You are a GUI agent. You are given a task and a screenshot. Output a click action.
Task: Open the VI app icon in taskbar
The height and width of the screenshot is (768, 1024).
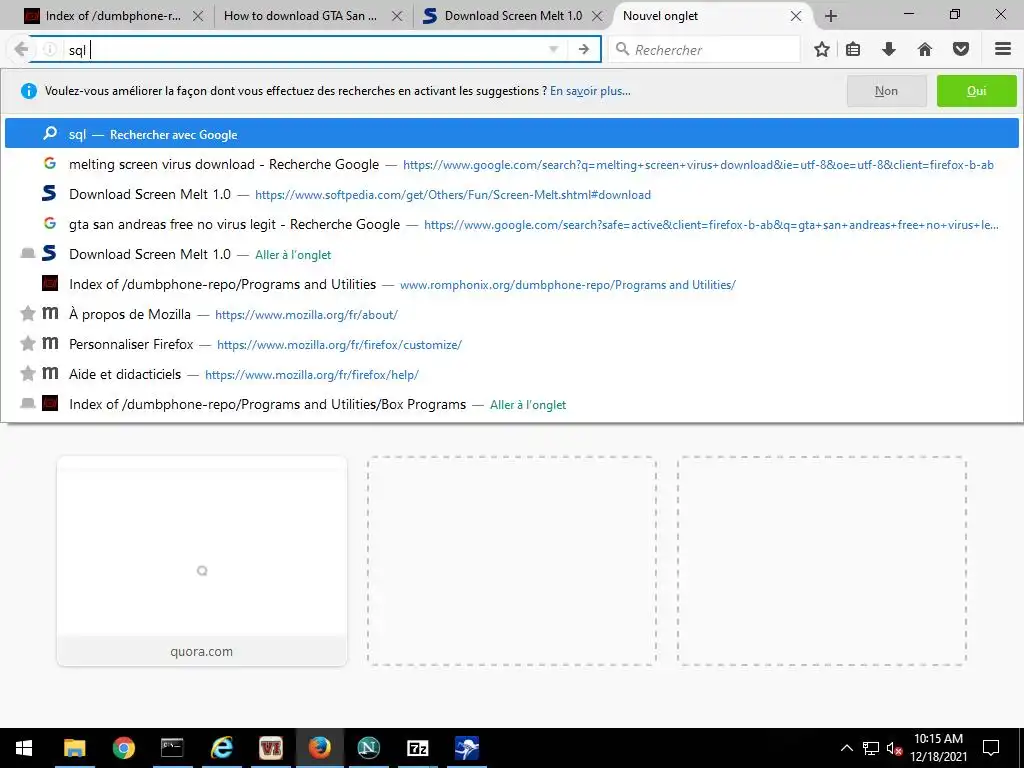(x=270, y=748)
